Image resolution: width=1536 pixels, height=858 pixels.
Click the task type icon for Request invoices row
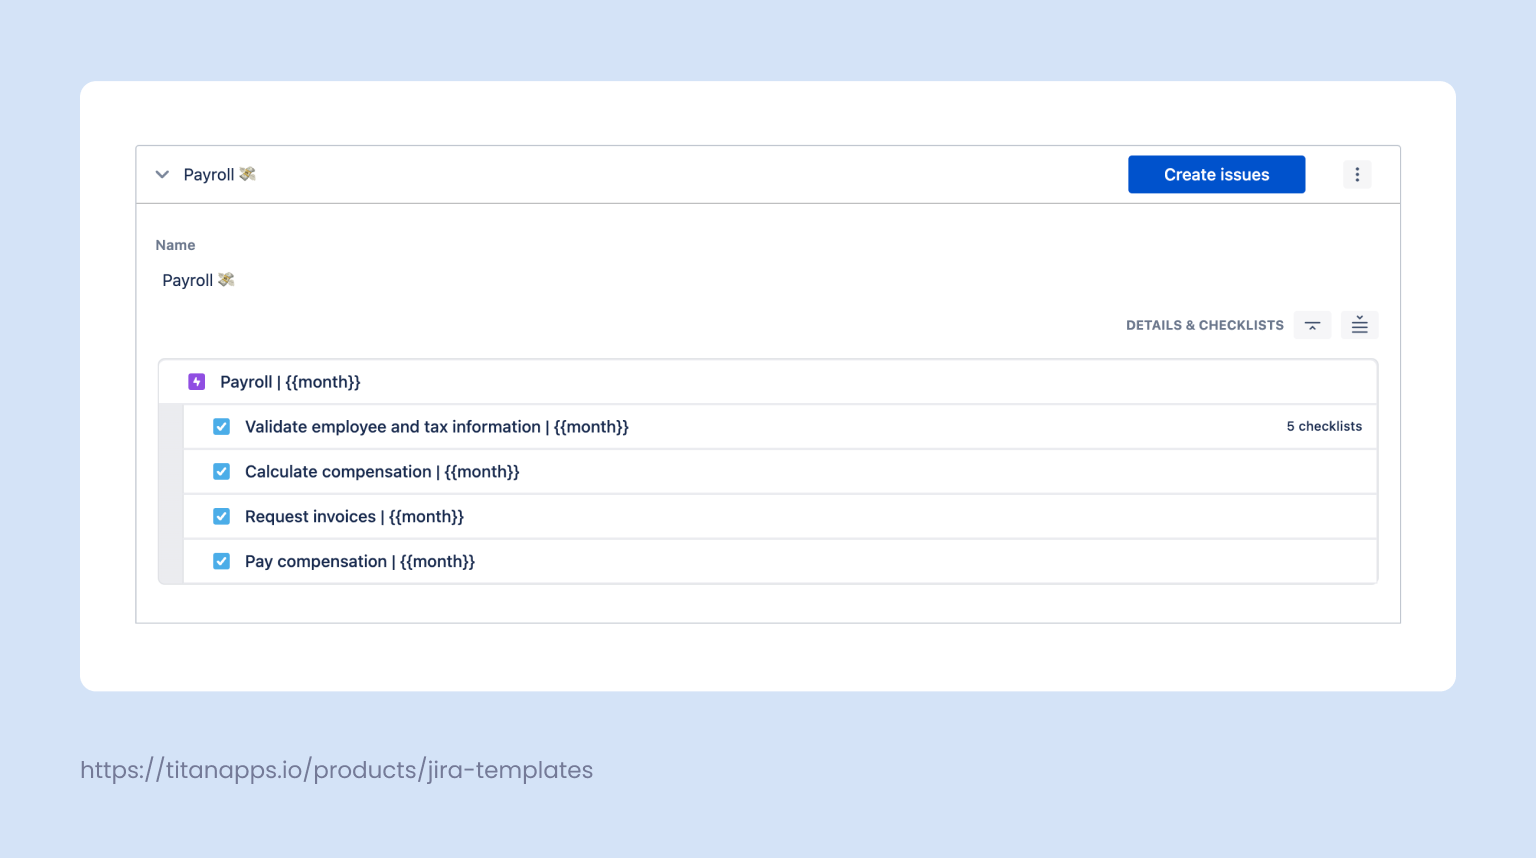(x=221, y=516)
